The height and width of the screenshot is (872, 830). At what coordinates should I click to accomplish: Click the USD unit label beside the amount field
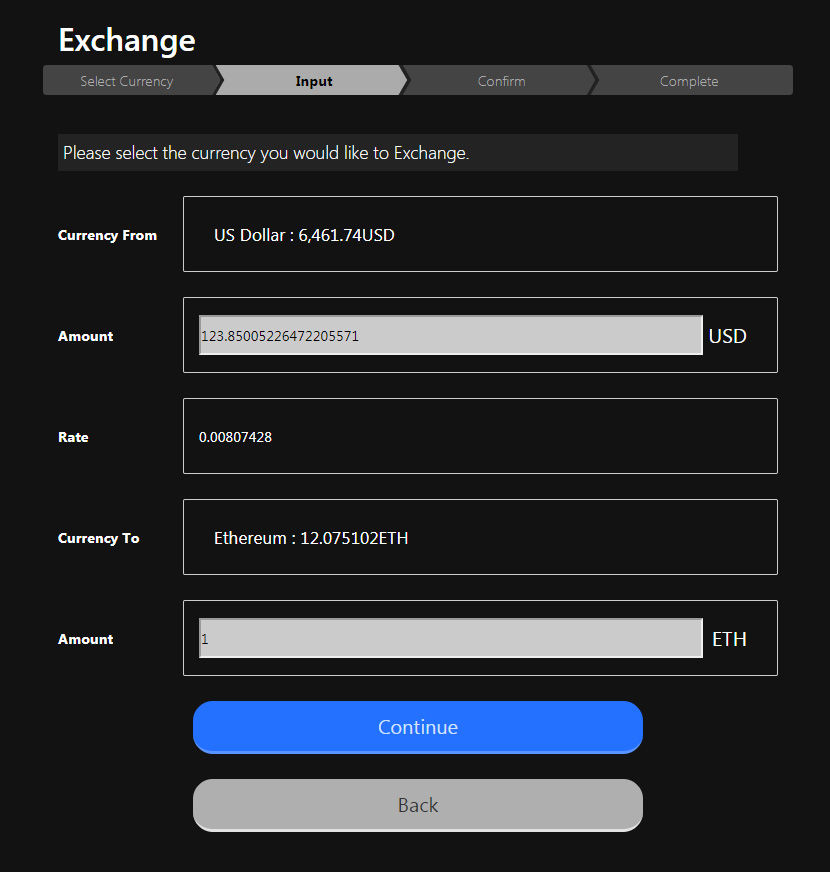point(727,336)
